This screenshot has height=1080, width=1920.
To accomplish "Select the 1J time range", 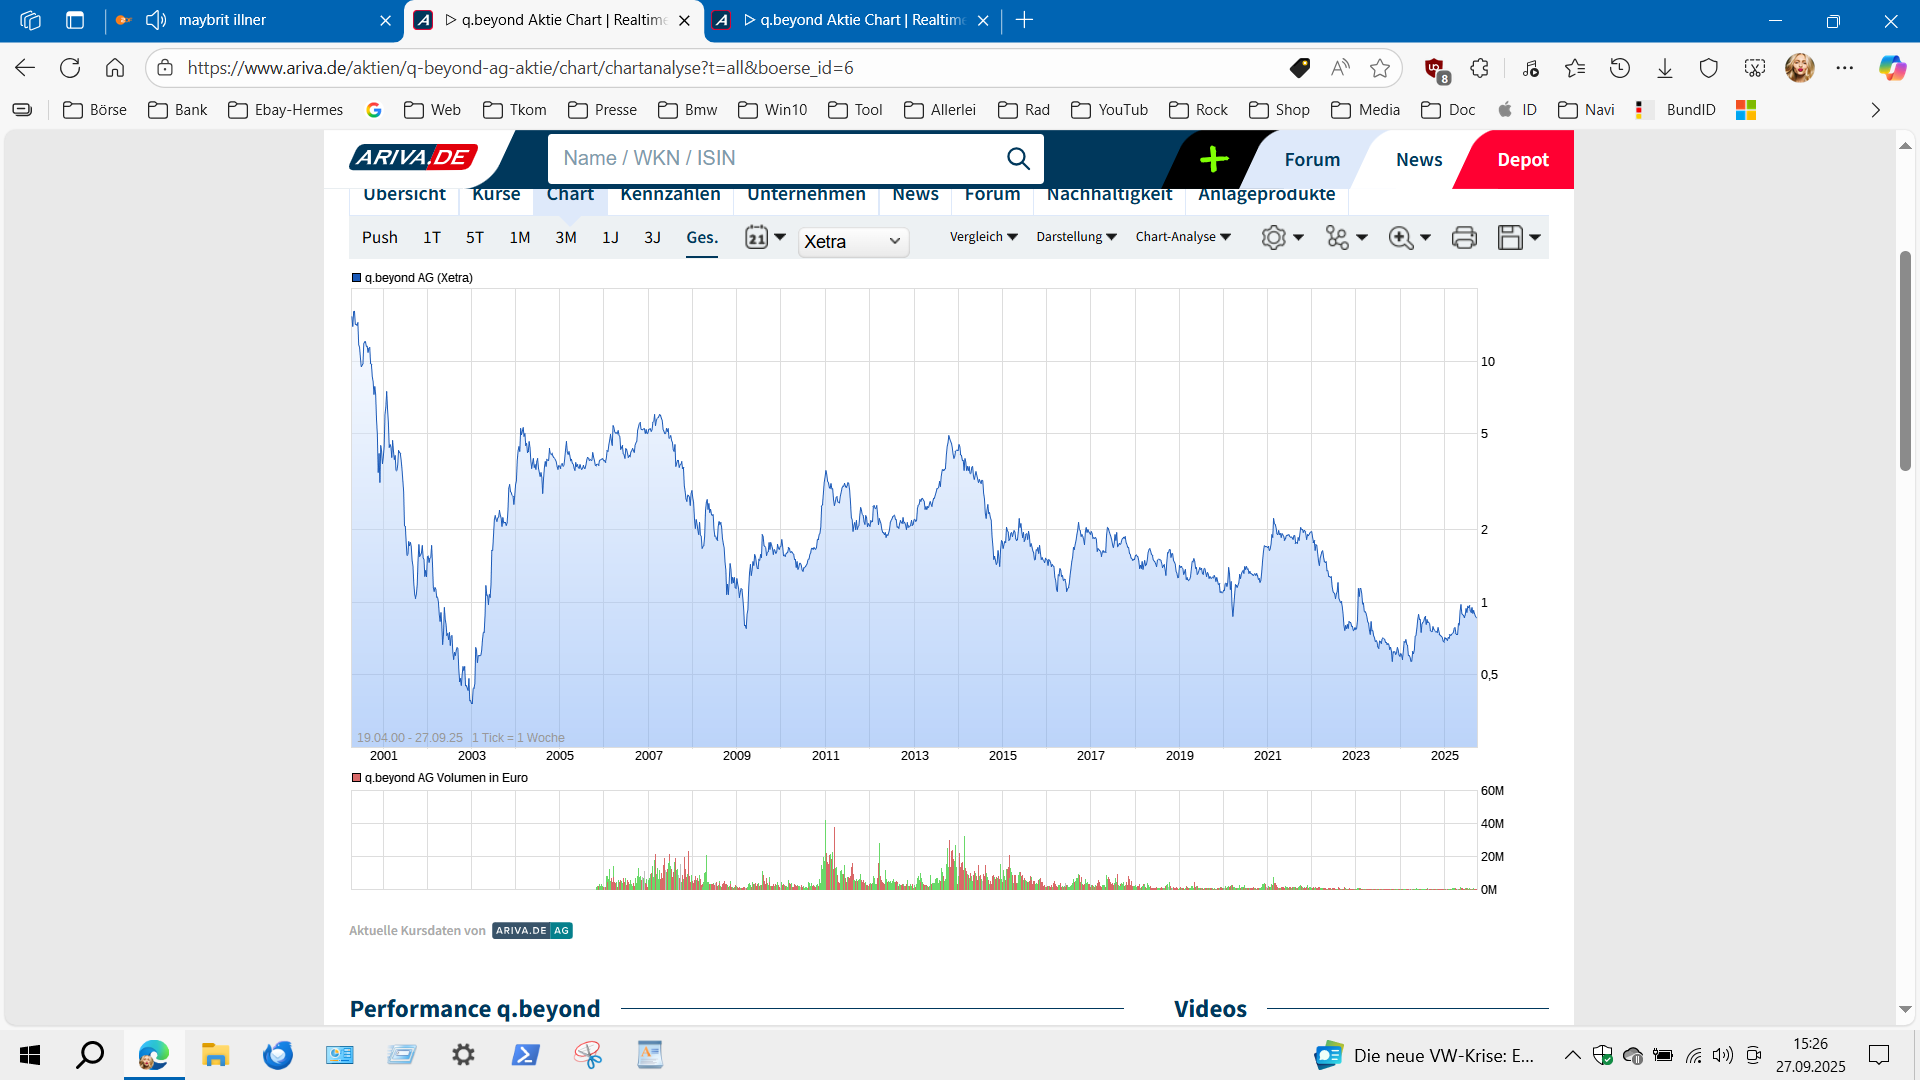I will [x=610, y=238].
